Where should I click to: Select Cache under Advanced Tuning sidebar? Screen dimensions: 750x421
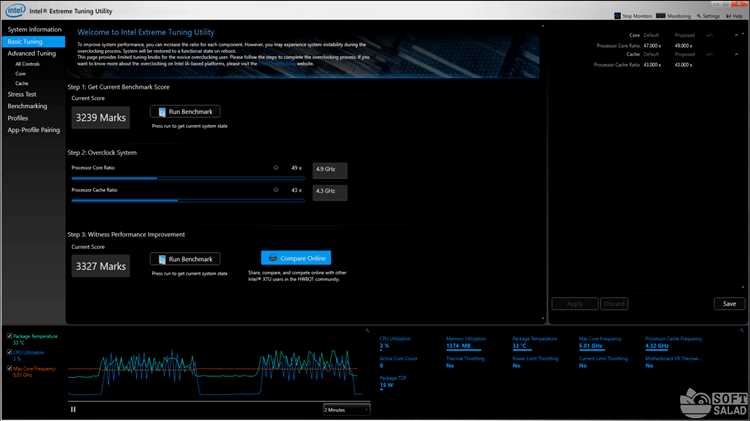tap(22, 83)
